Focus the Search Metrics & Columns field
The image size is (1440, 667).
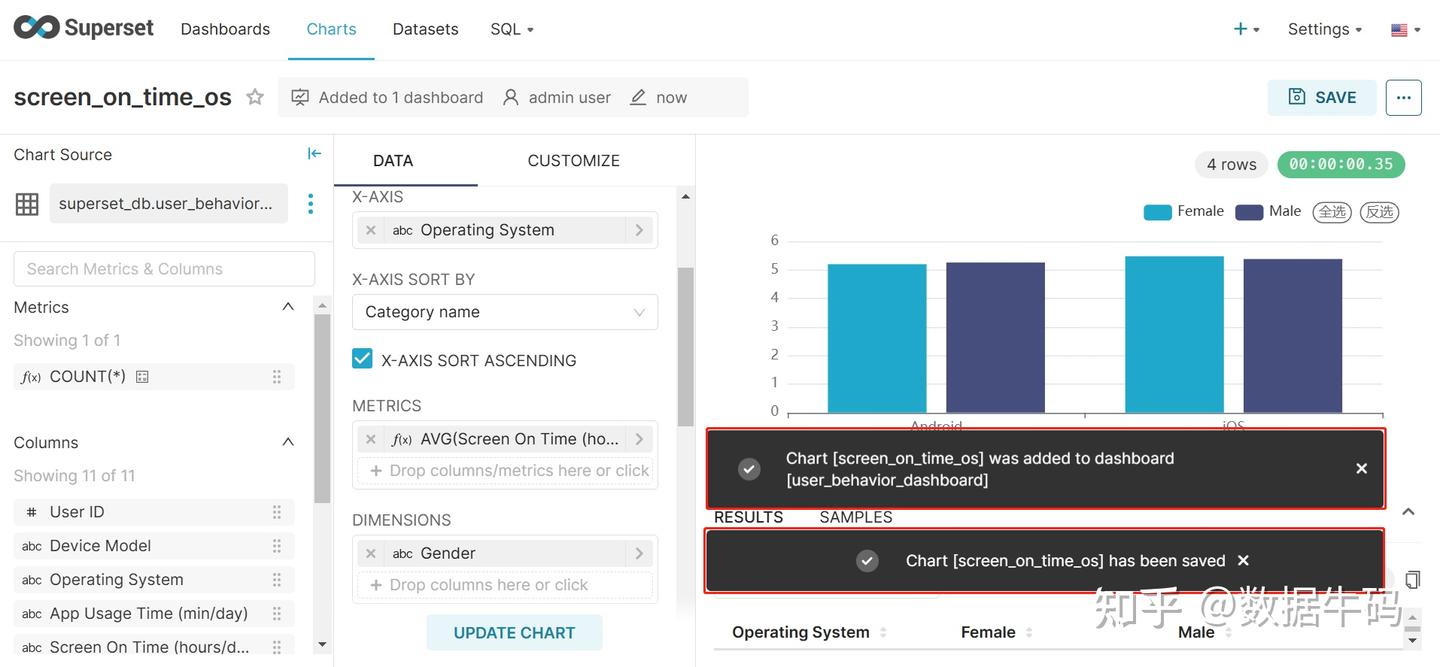(x=164, y=269)
